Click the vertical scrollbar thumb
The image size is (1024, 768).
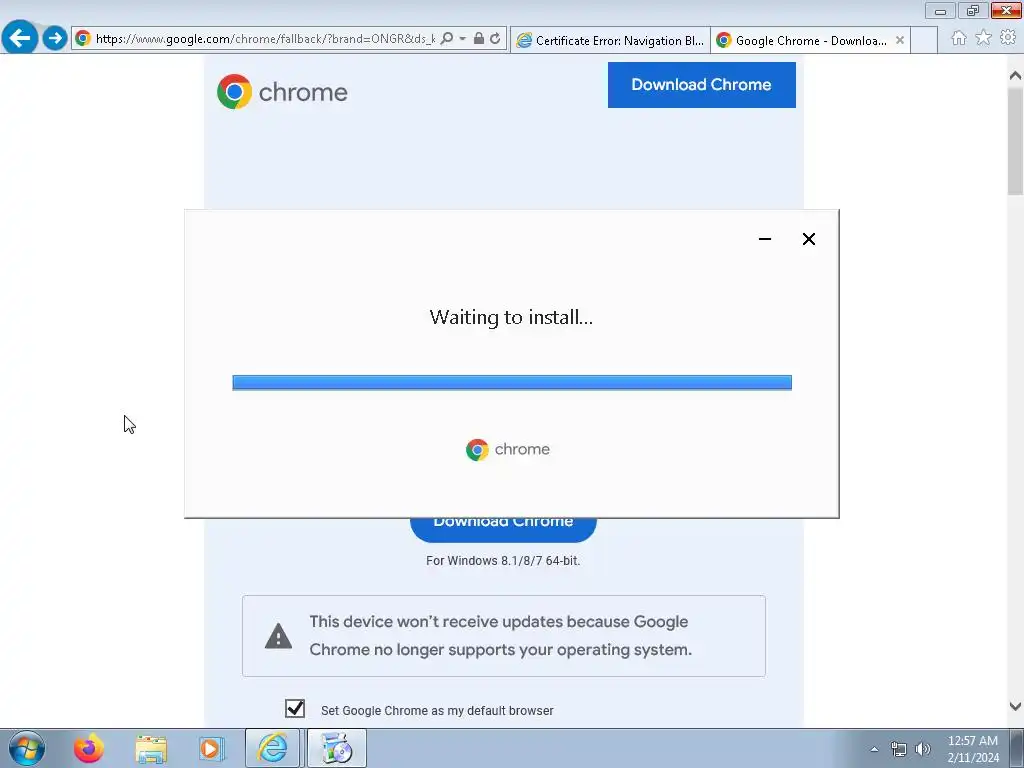coord(1015,140)
